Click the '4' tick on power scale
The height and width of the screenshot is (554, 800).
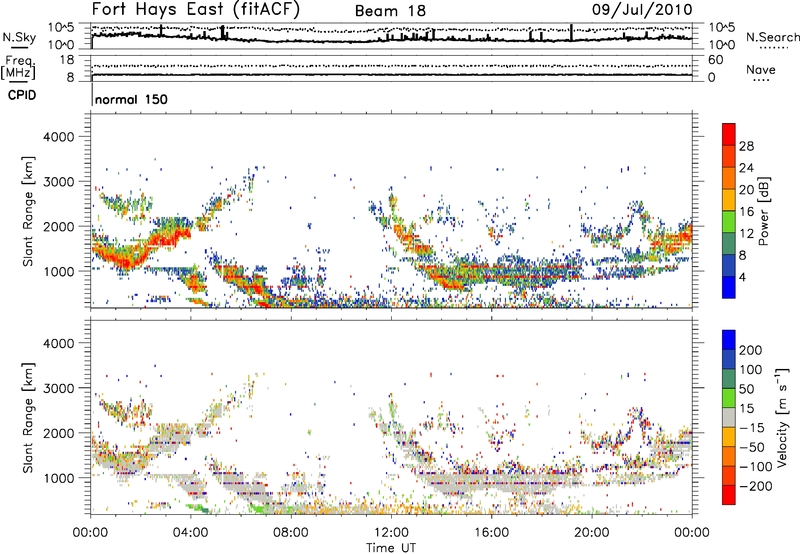[742, 277]
